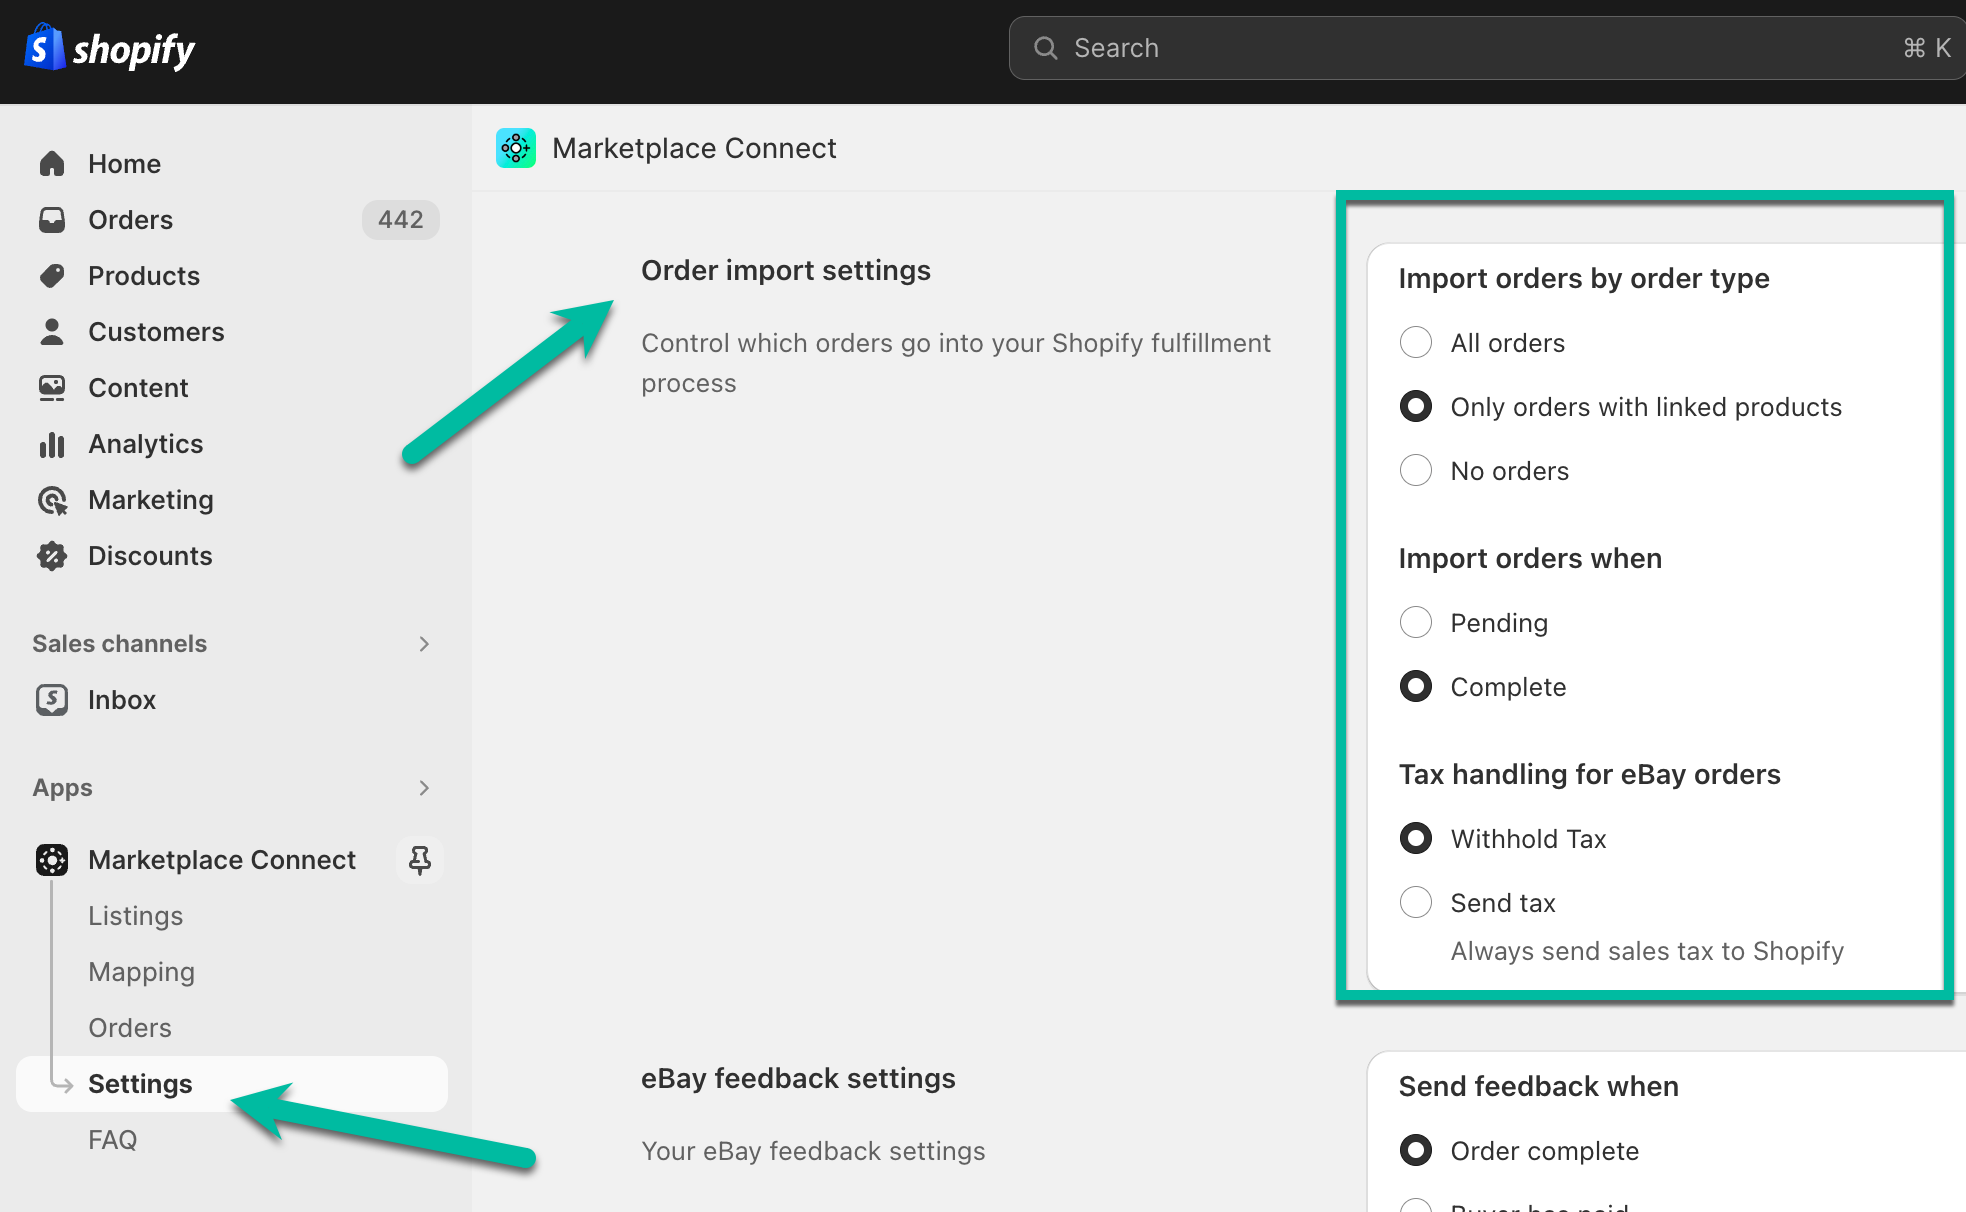Open Listings under Marketplace Connect
This screenshot has width=1966, height=1212.
pyautogui.click(x=136, y=915)
